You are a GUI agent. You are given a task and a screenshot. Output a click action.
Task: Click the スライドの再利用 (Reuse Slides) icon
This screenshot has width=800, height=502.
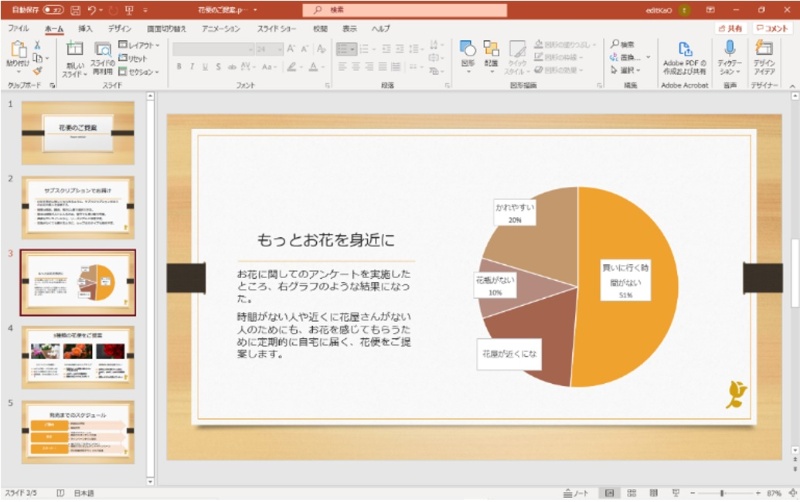coord(103,49)
